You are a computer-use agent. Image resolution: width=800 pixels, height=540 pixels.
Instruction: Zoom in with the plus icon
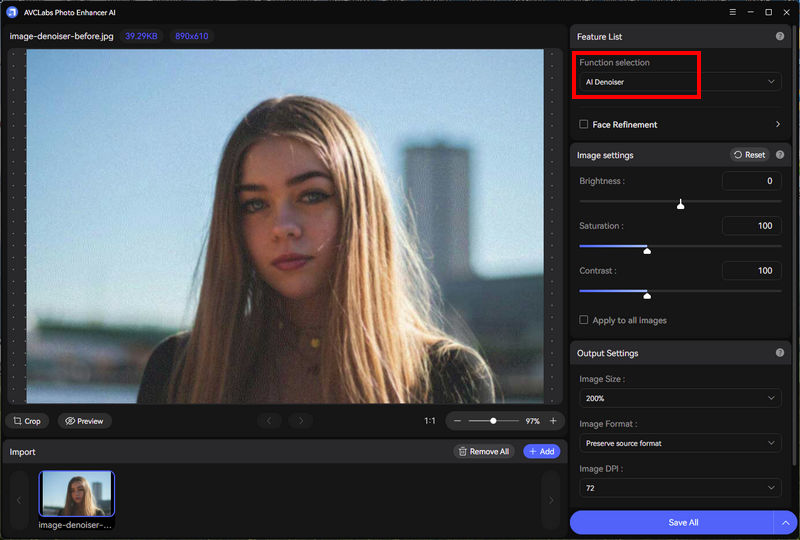553,421
